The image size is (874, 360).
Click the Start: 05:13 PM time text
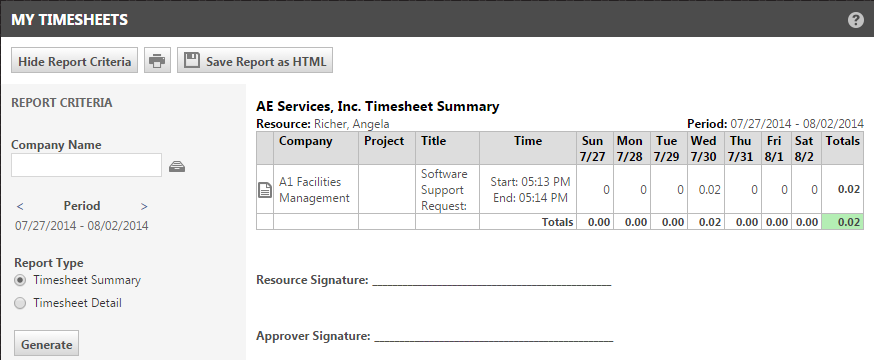(530, 182)
